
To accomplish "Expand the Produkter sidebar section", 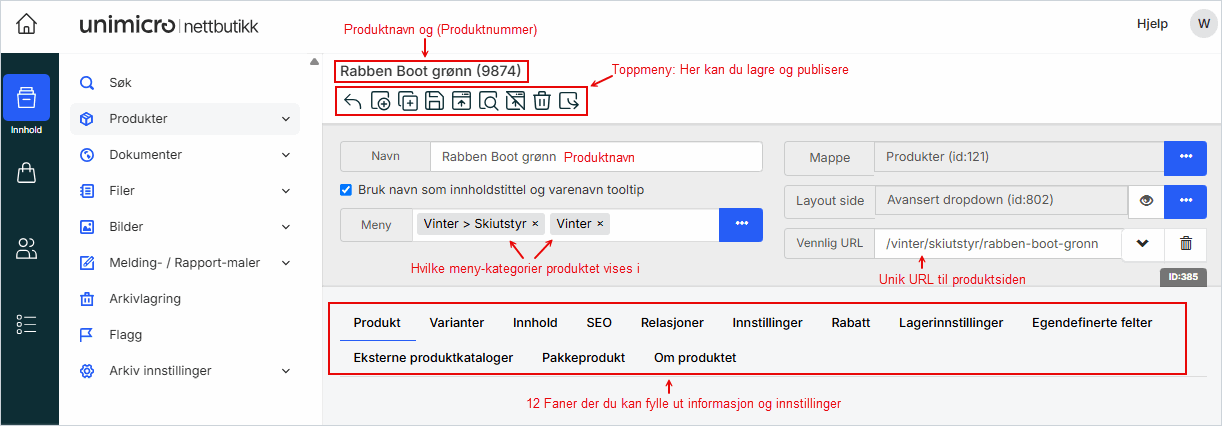I will [286, 119].
